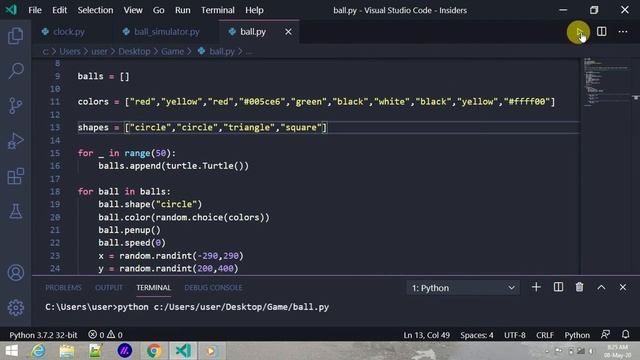Click the Users breadcrumb segment
The height and width of the screenshot is (360, 640).
coord(70,51)
